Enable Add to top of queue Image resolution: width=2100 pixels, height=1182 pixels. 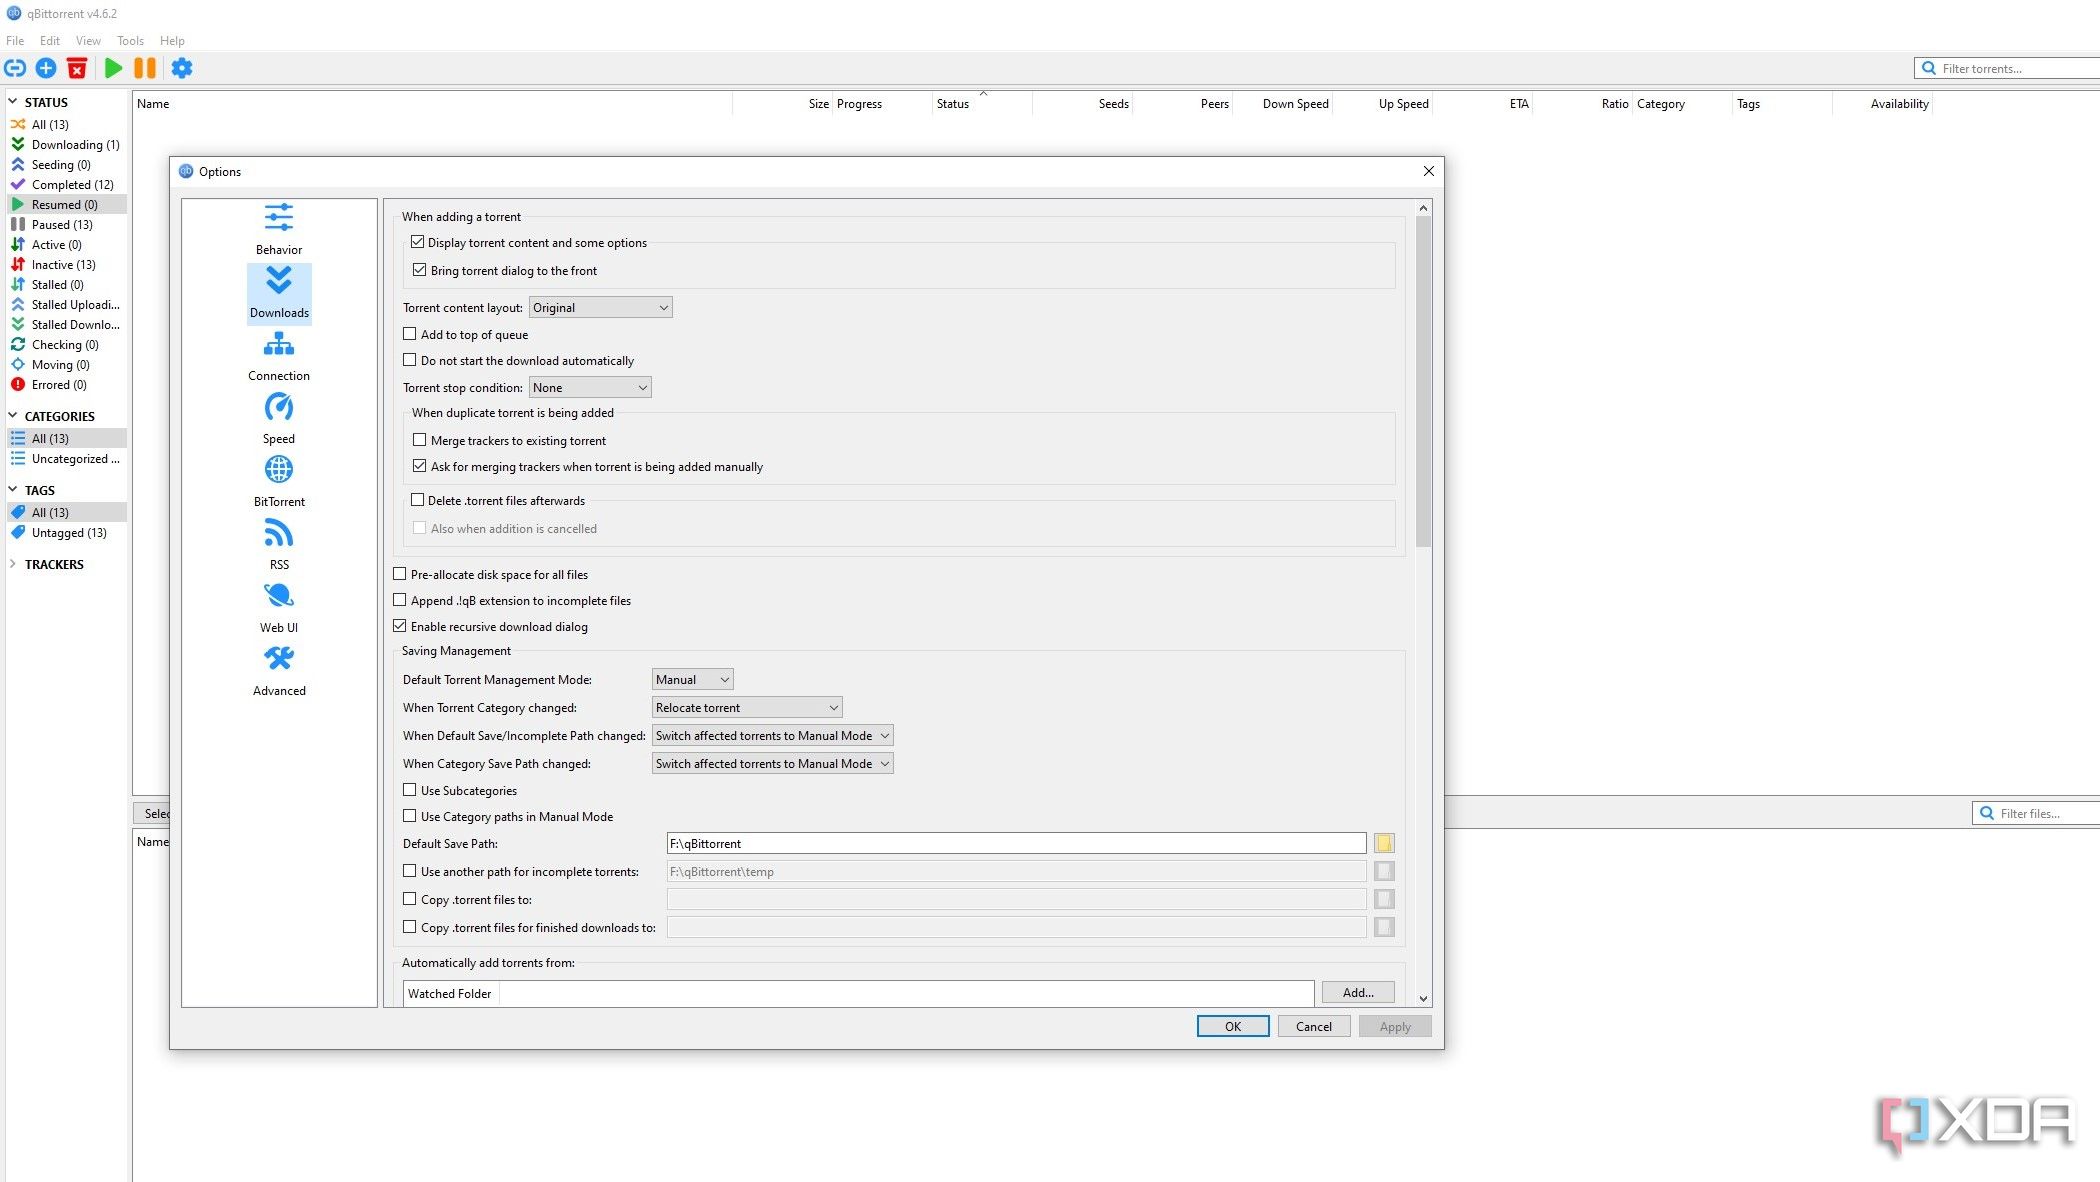(x=410, y=334)
